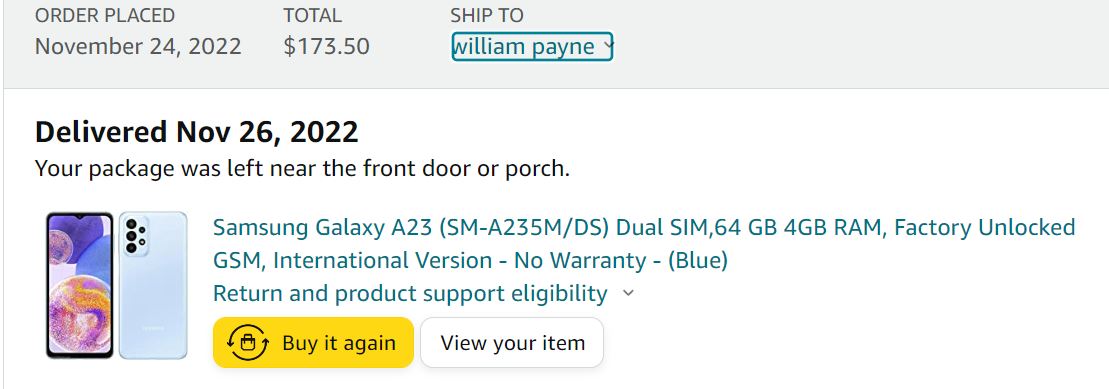This screenshot has height=389, width=1109.
Task: Click the View your item button
Action: 512,343
